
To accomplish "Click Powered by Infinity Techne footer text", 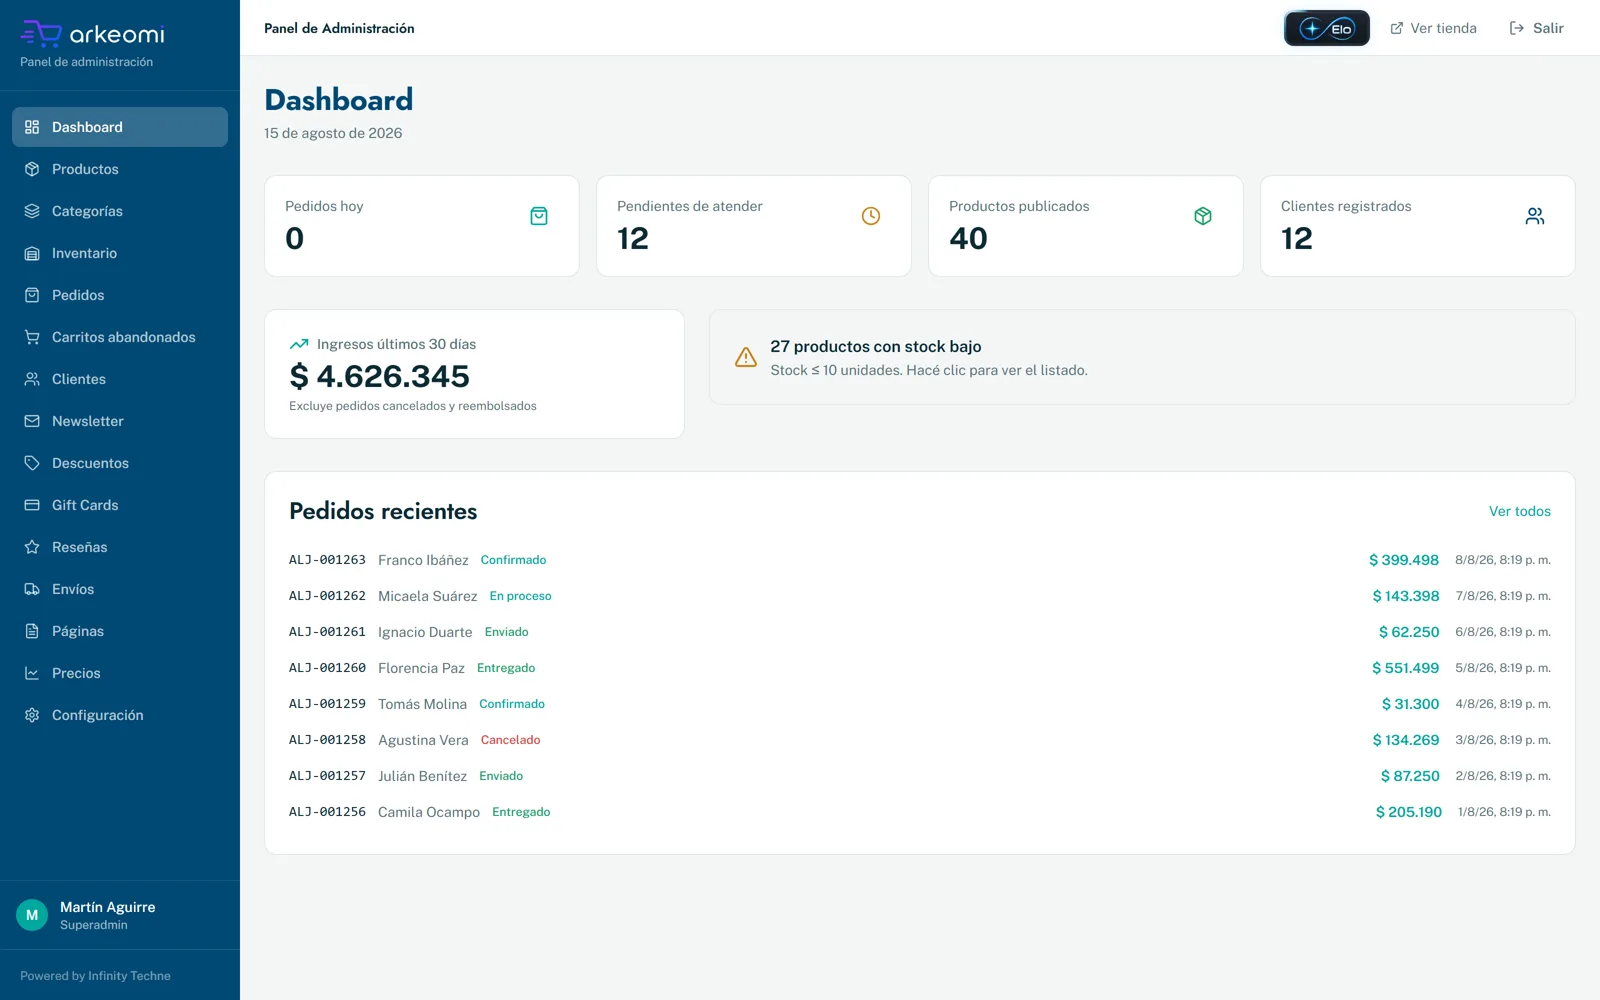I will (x=95, y=976).
